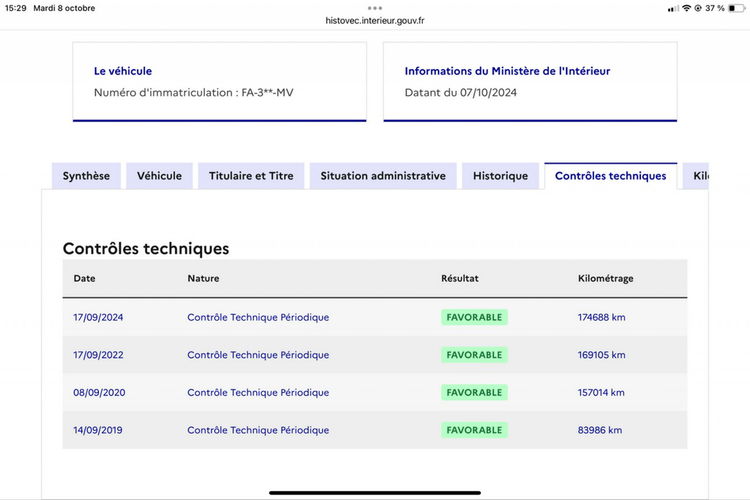Select the Contrôles techniques tab
Viewport: 750px width, 500px height.
pyautogui.click(x=610, y=176)
